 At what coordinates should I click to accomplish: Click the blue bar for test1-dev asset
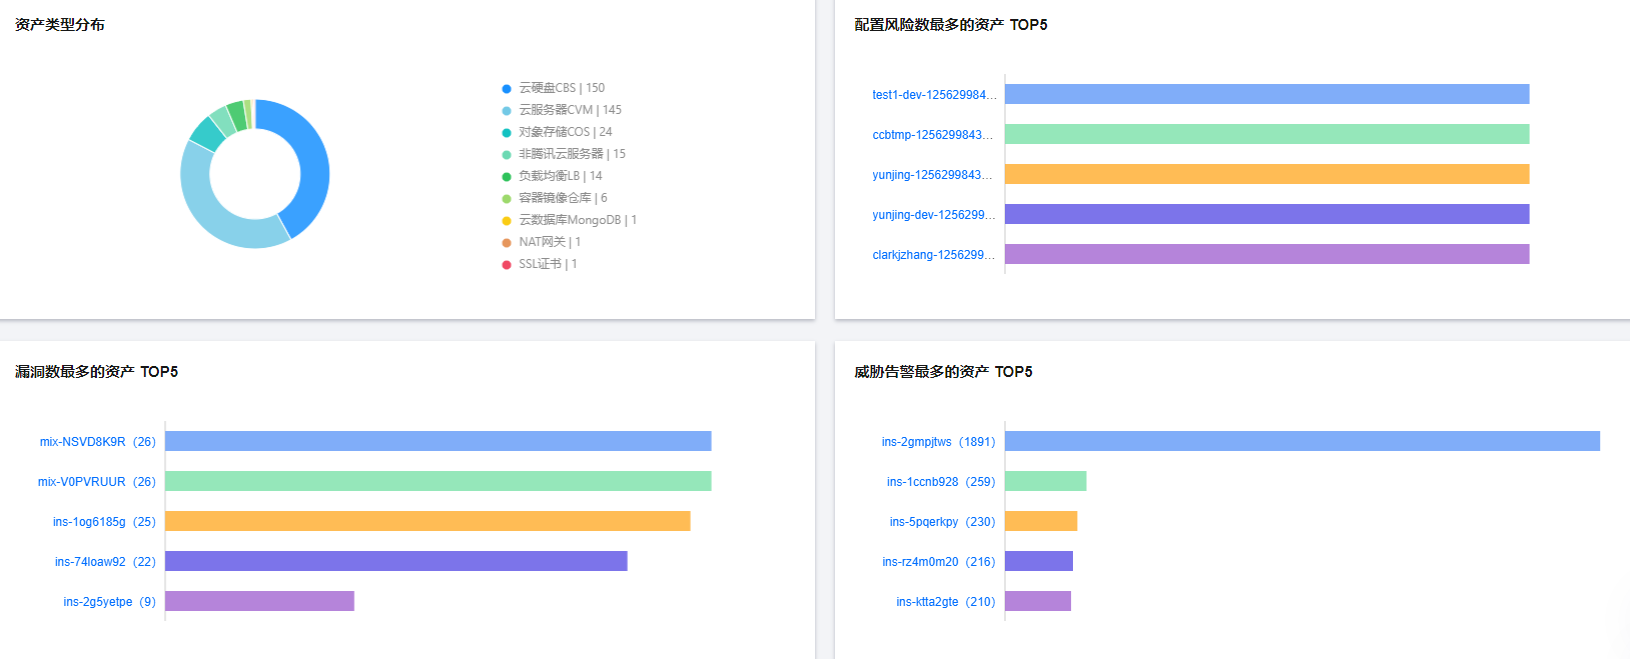(x=1267, y=94)
